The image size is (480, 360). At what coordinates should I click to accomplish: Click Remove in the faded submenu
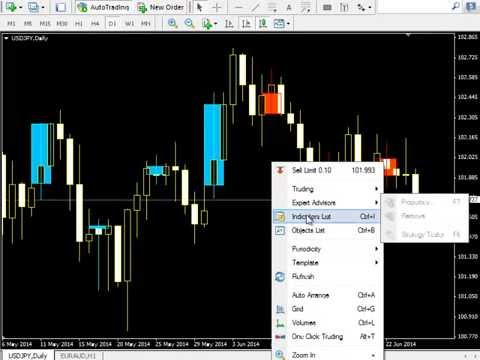[x=424, y=216]
